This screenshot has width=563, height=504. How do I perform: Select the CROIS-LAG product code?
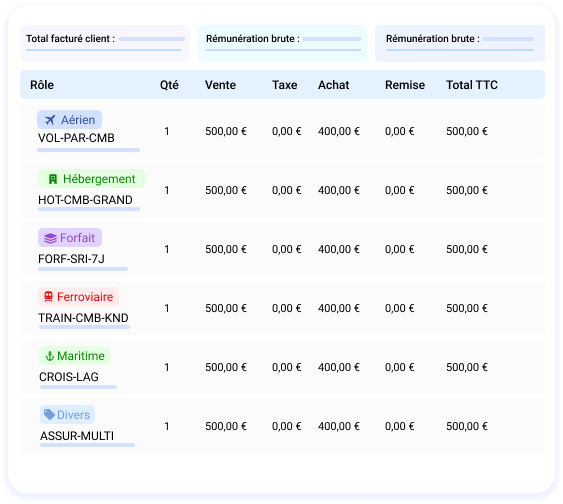click(69, 377)
